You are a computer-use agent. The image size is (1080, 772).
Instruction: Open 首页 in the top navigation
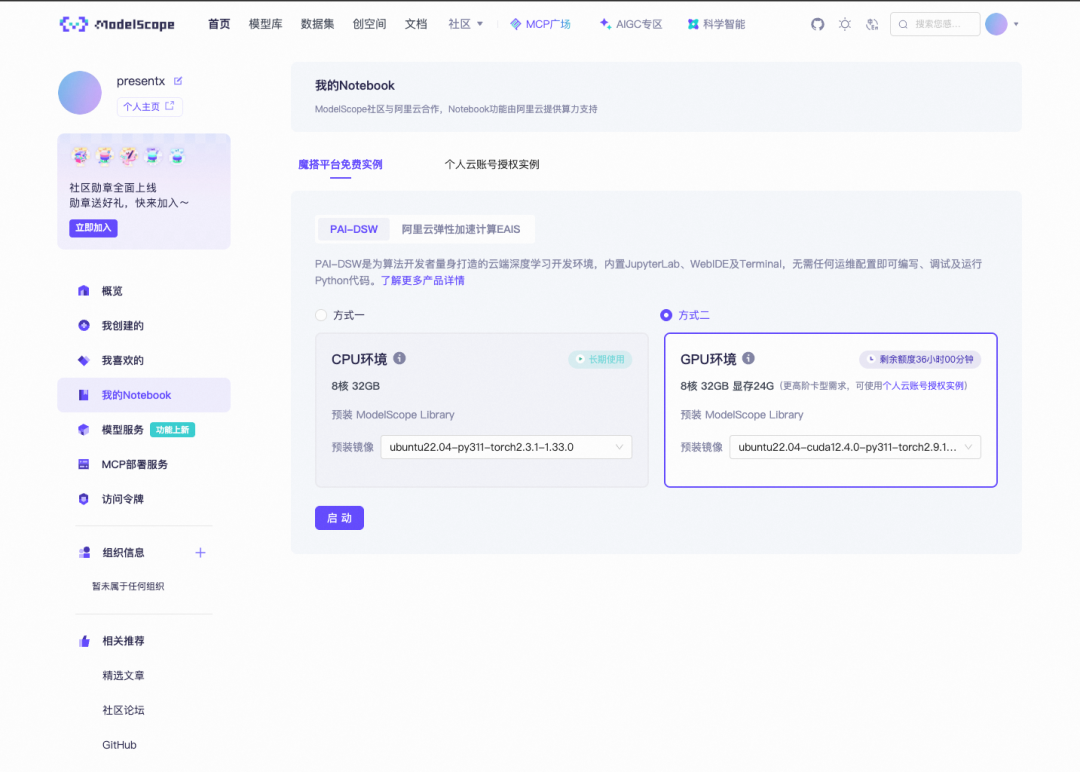(x=219, y=24)
